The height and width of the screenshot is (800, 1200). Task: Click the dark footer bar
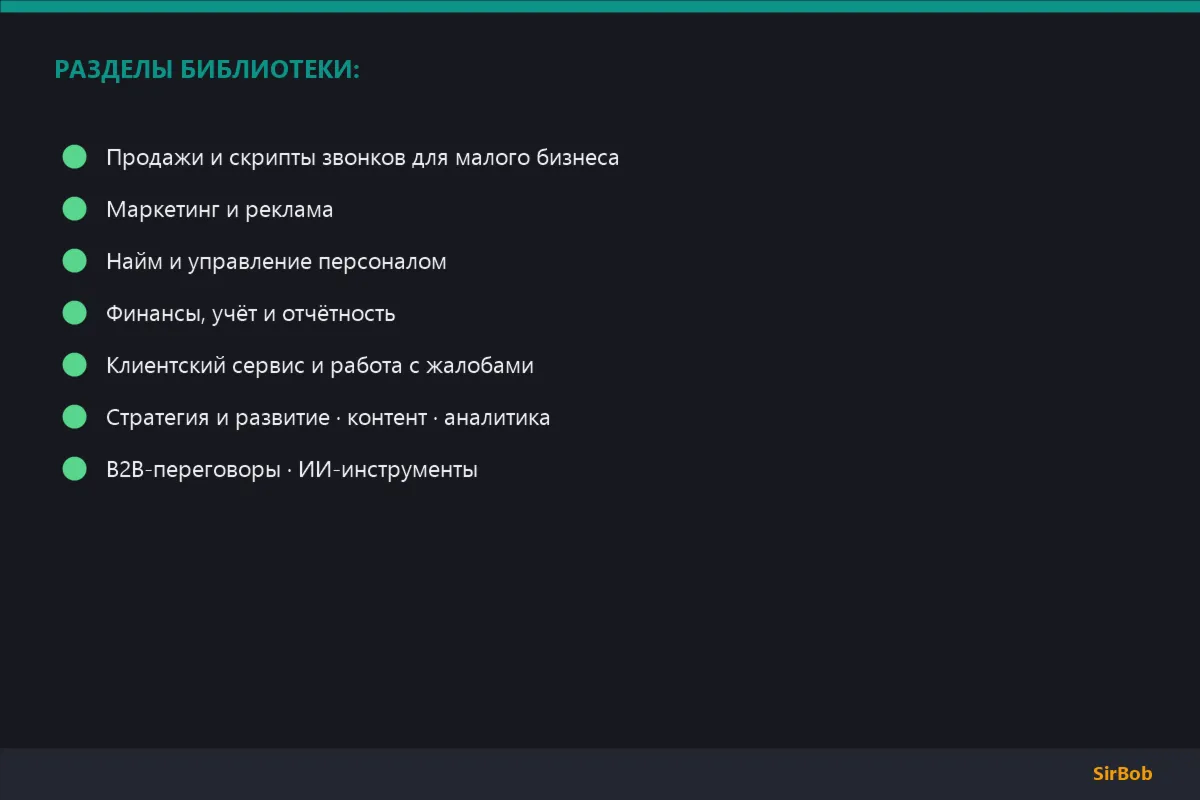tap(600, 774)
